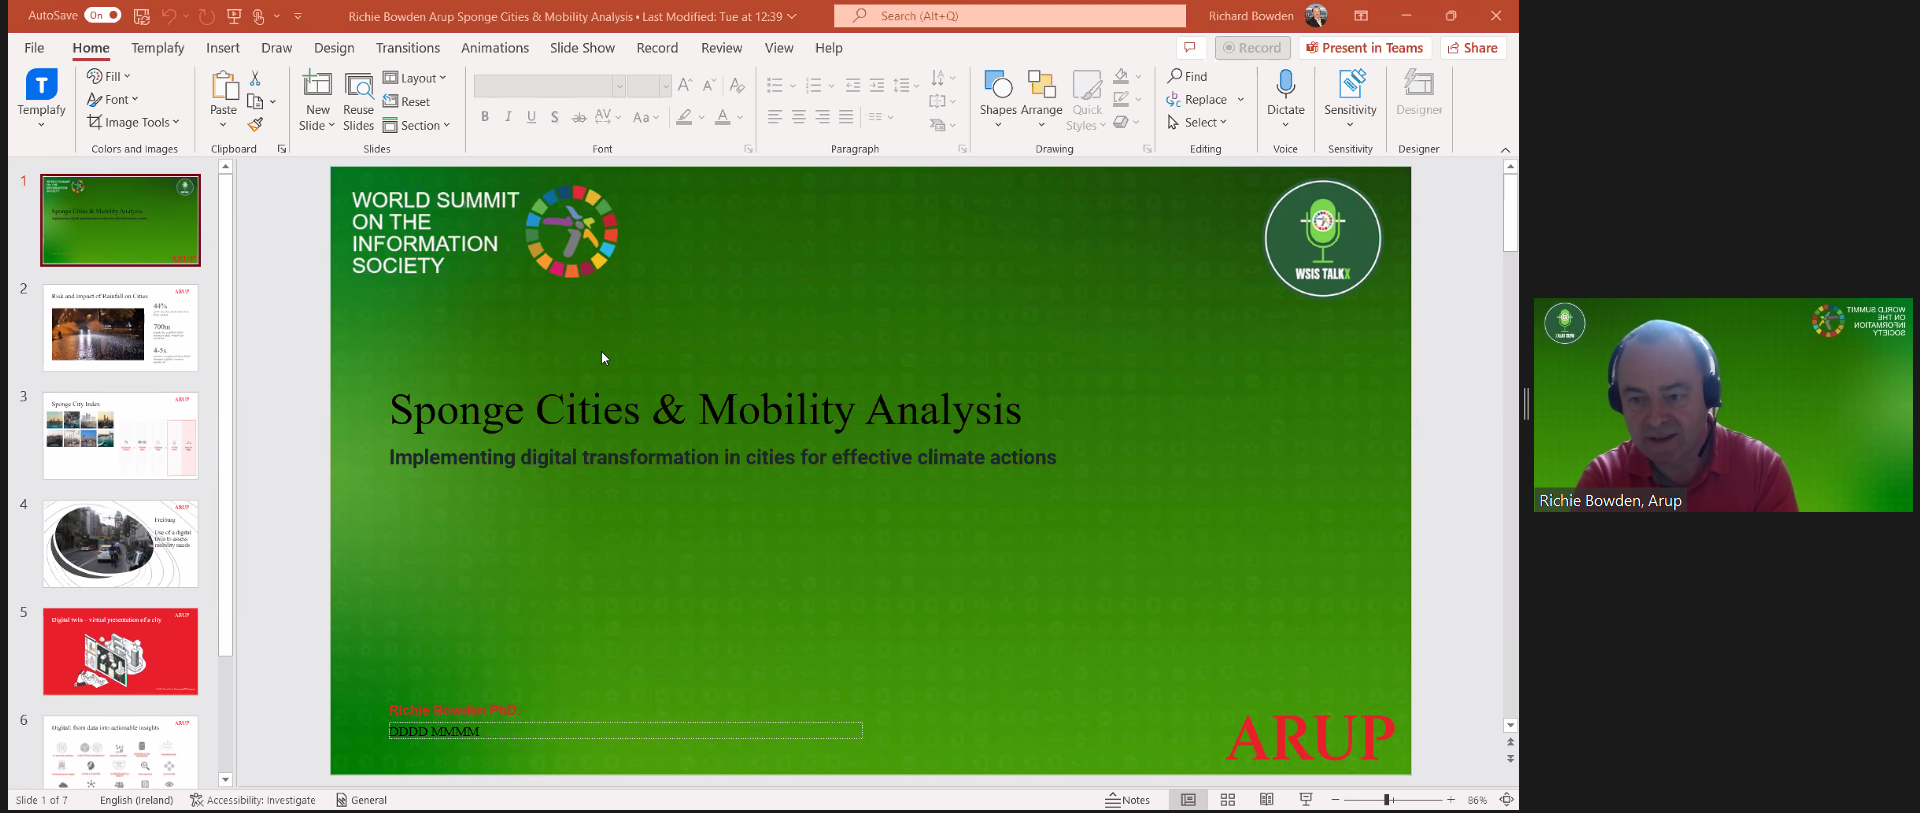Adjust the zoom slider handle
1920x813 pixels.
click(x=1388, y=800)
